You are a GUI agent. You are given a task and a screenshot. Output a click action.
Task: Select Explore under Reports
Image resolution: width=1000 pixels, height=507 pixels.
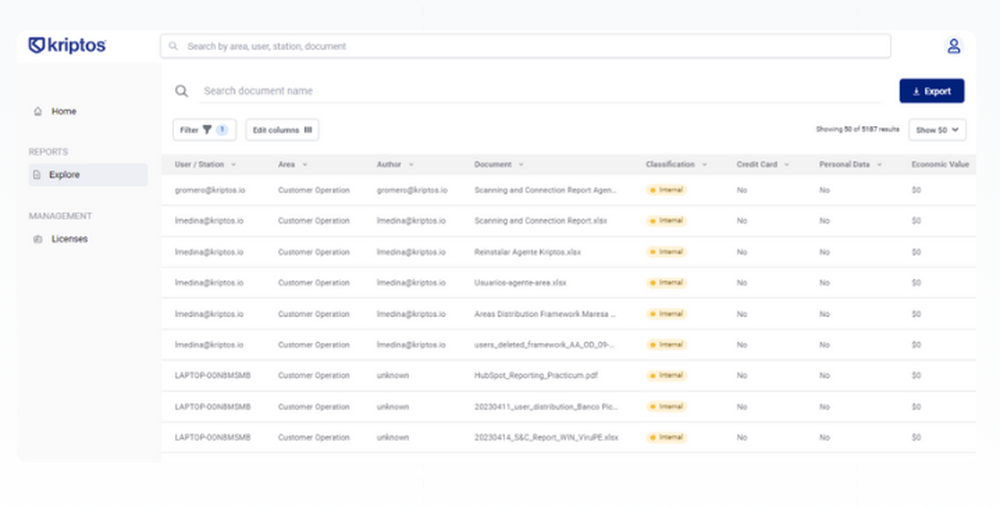tap(88, 175)
